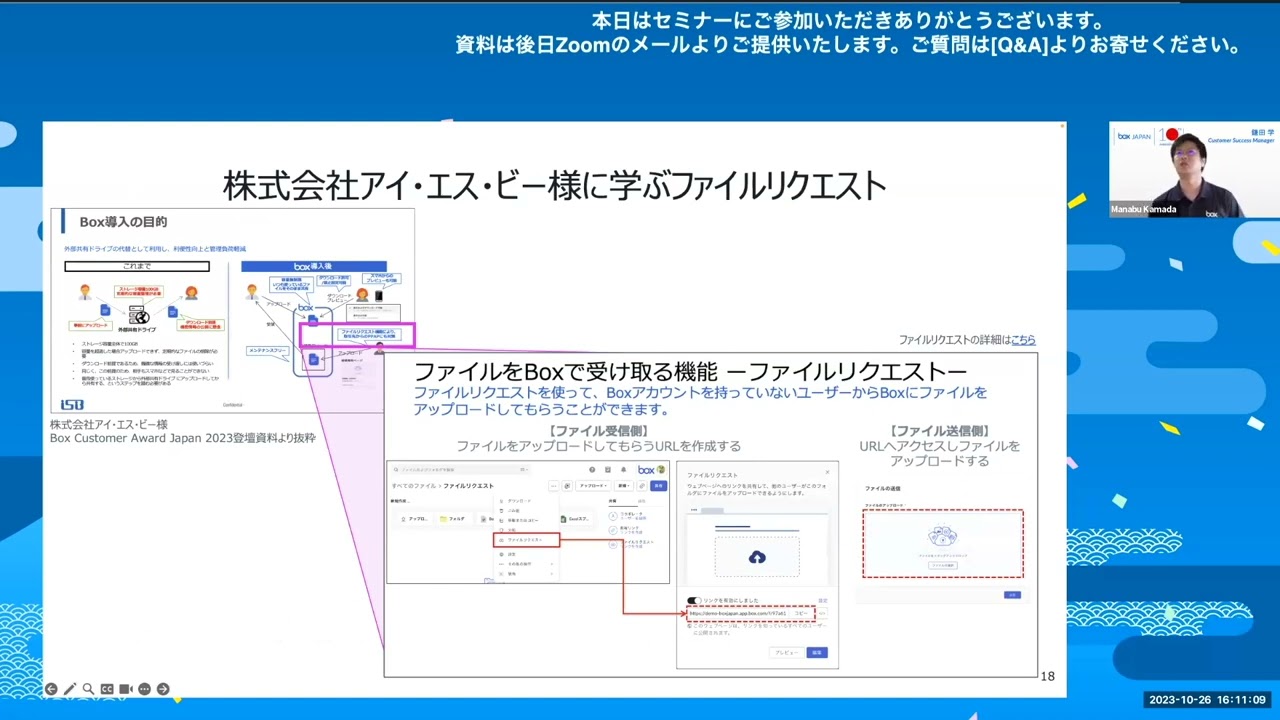
Task: Toggle the CC subtitles icon in slideshow toolbar
Action: pyautogui.click(x=107, y=689)
